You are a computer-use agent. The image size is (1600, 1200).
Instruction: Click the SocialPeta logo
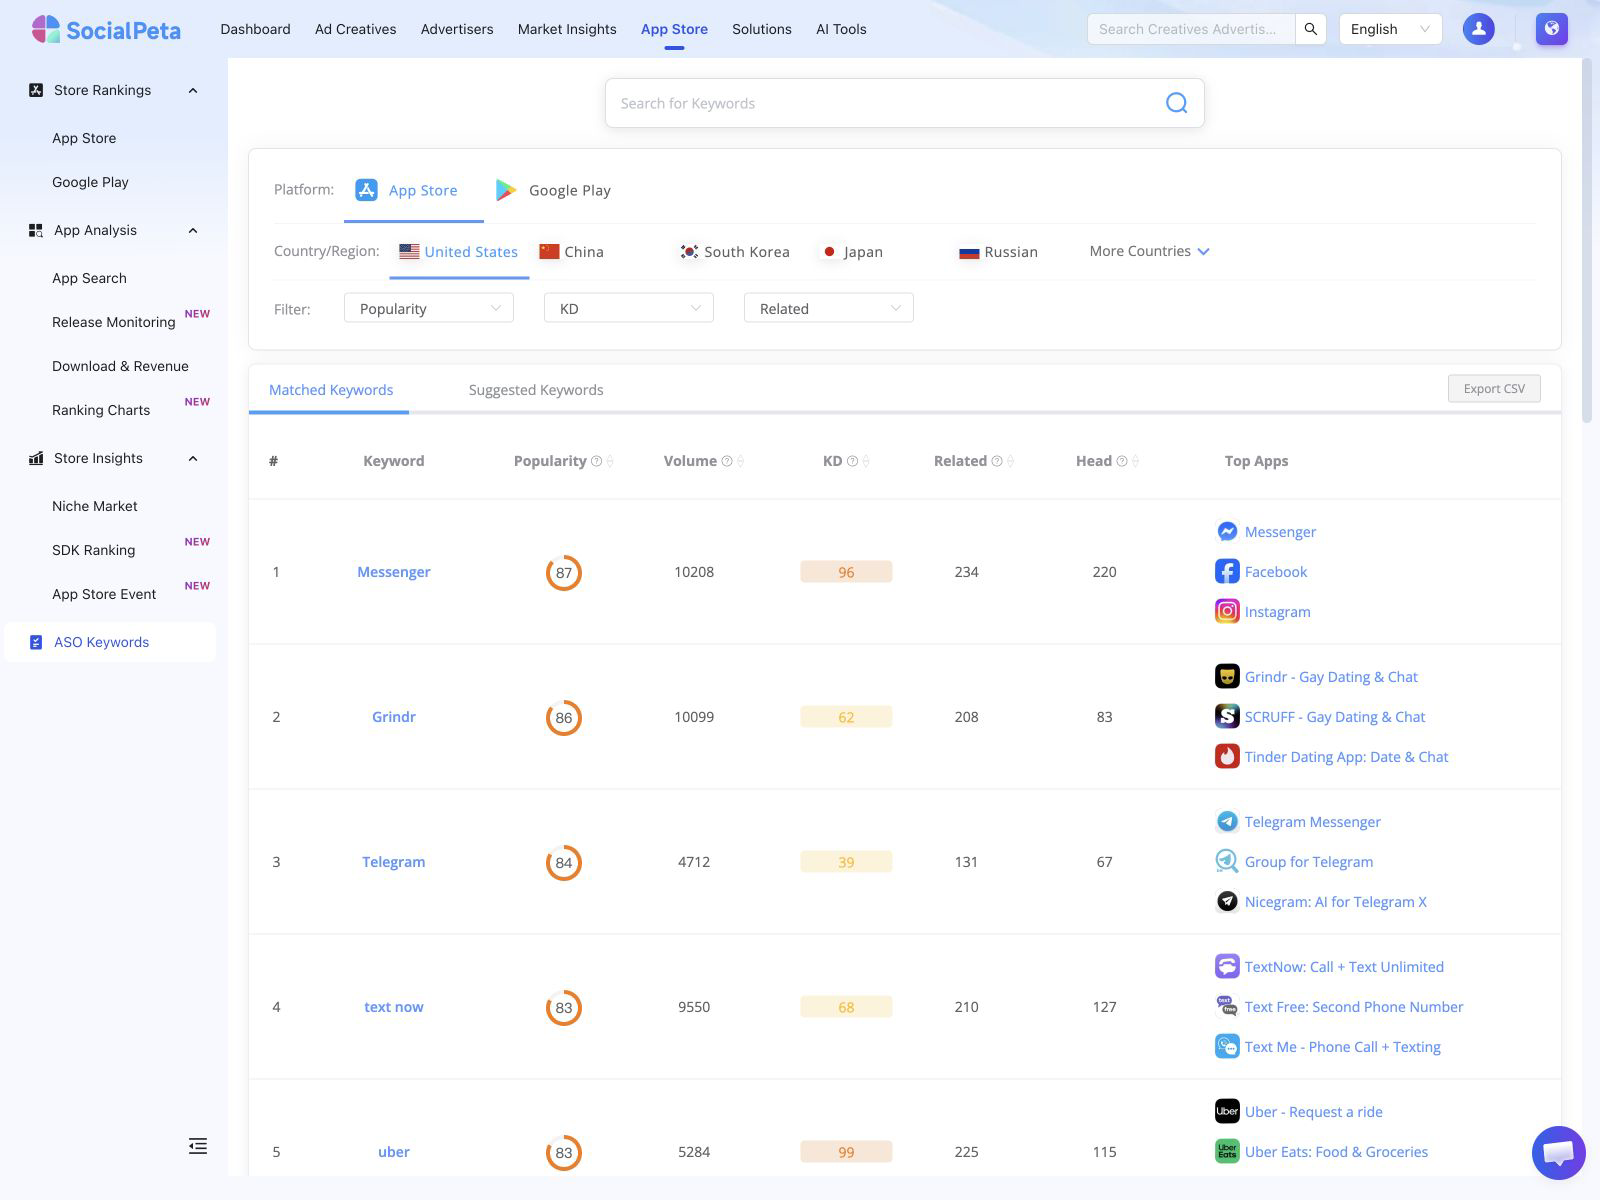[106, 29]
